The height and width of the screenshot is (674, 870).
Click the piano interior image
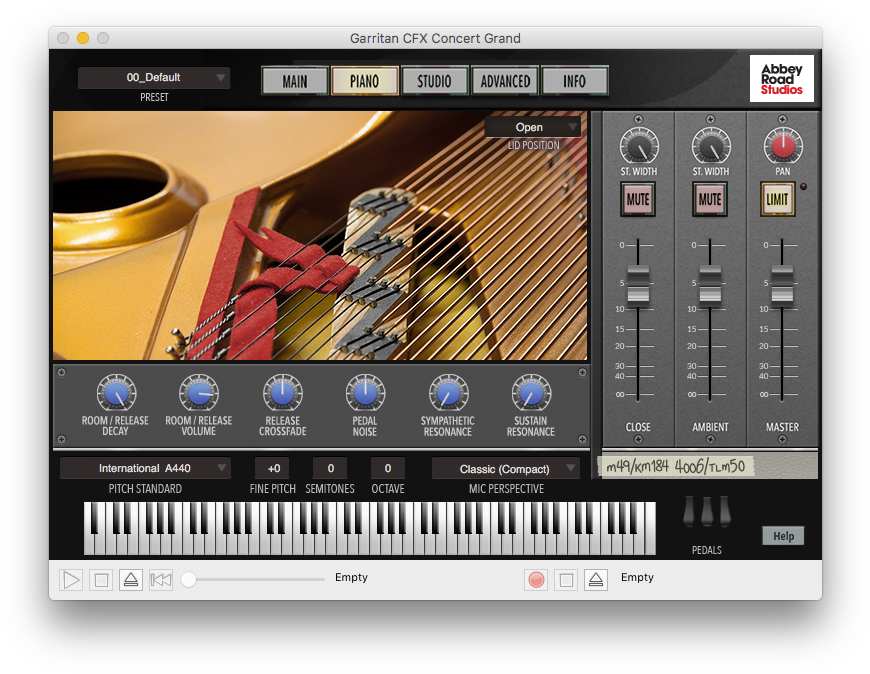point(320,236)
